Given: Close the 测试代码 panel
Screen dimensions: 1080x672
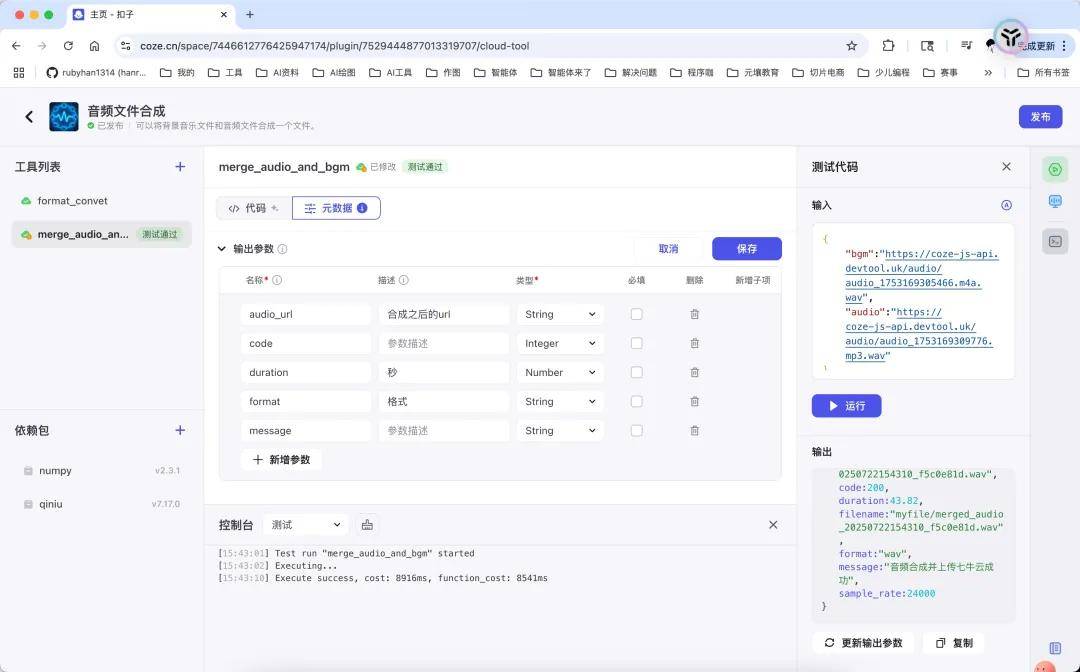Looking at the screenshot, I should pyautogui.click(x=1006, y=167).
